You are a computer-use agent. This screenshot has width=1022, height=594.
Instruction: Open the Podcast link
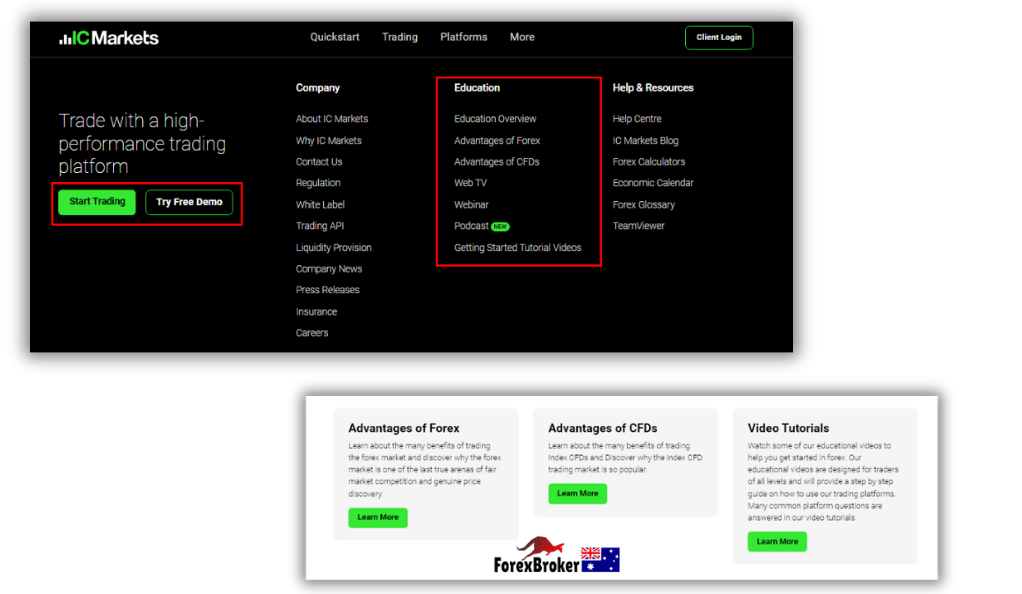471,226
